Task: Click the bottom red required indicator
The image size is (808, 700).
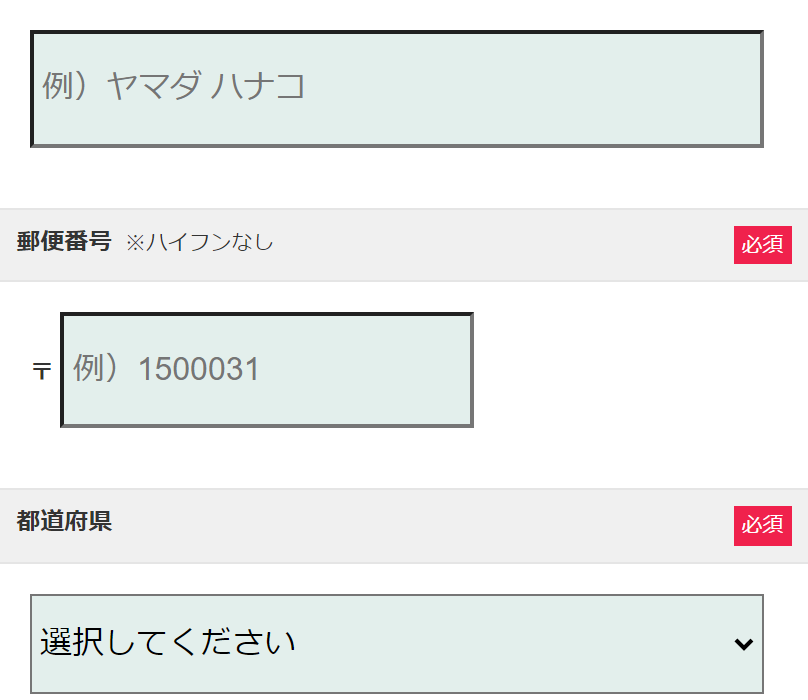Action: (x=763, y=526)
